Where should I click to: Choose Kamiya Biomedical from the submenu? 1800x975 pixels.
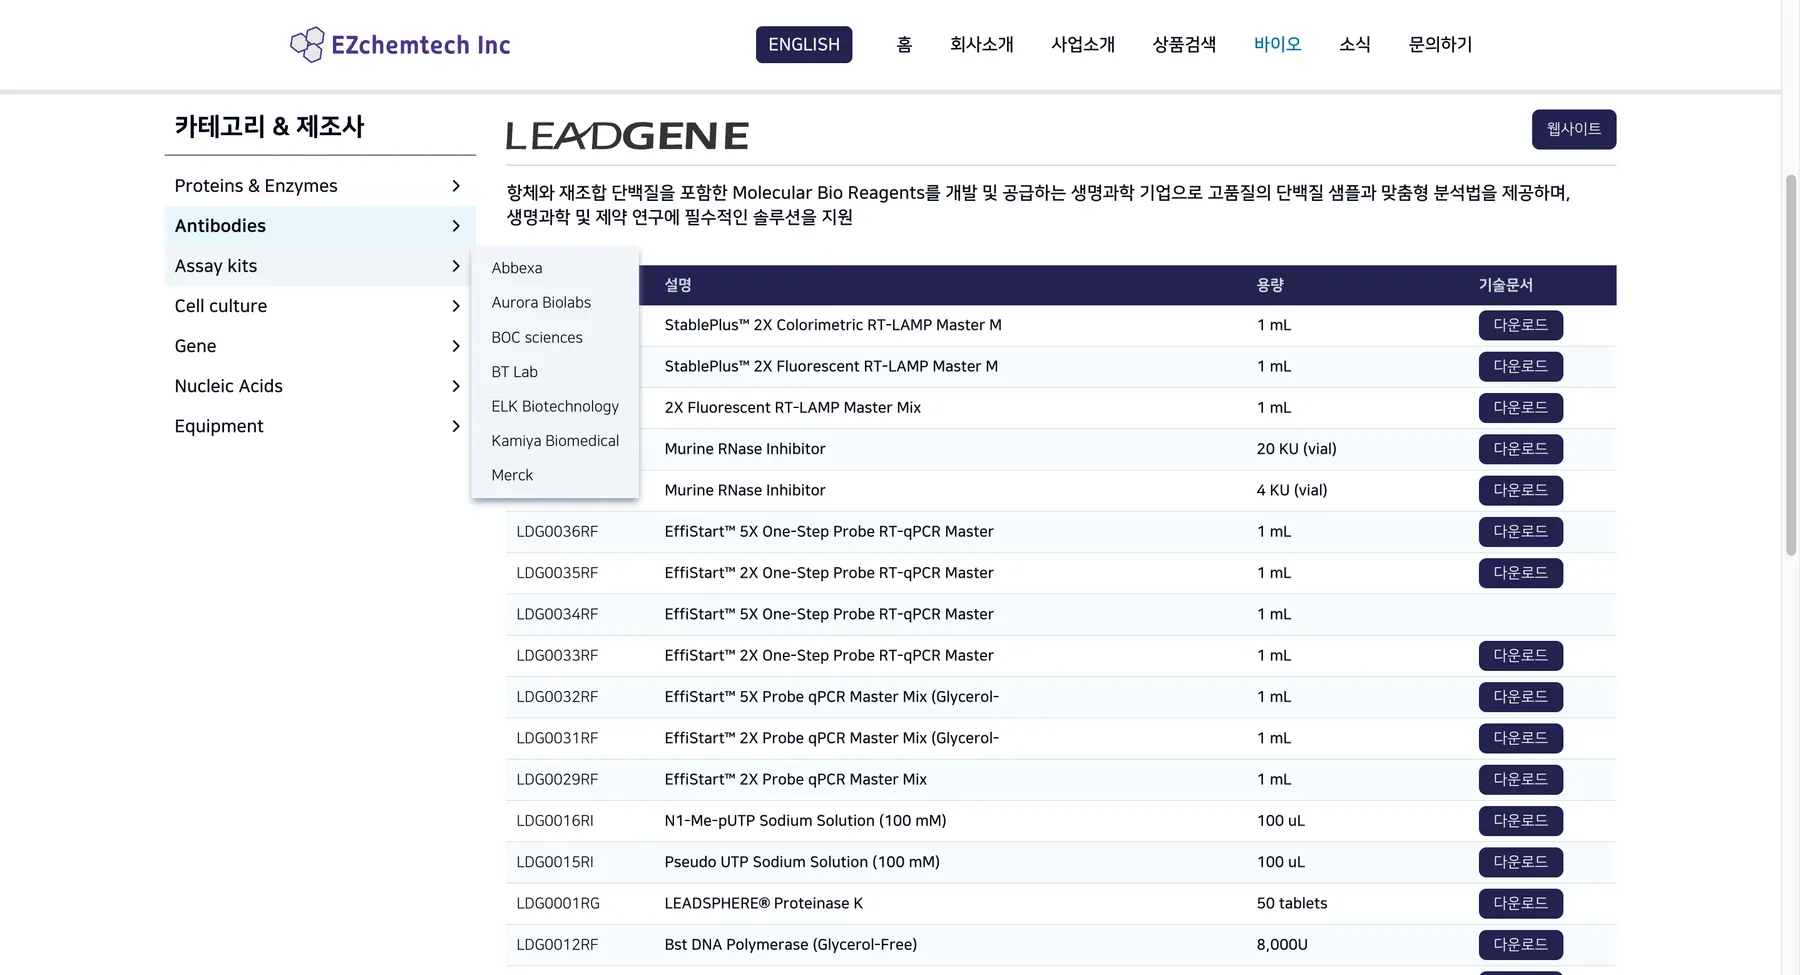coord(555,441)
